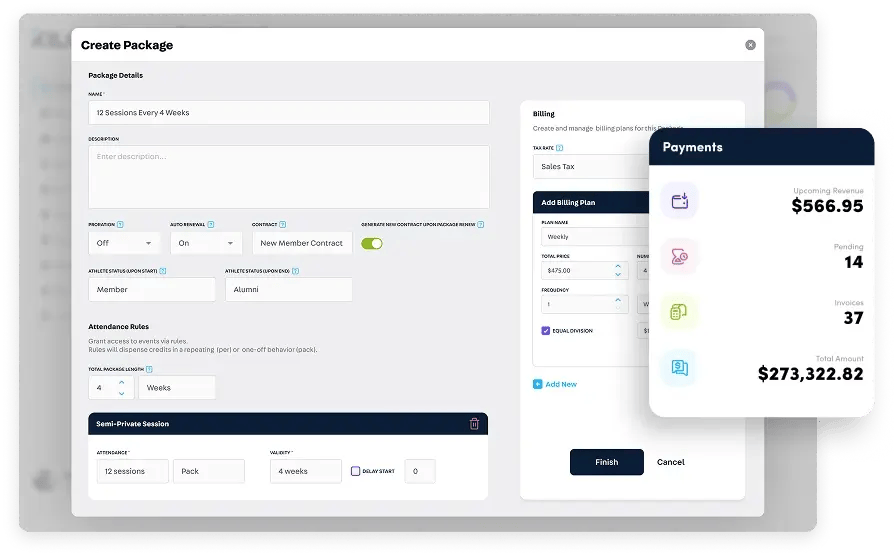Click the Total Package Length help icon
Image resolution: width=895 pixels, height=556 pixels.
pyautogui.click(x=149, y=369)
